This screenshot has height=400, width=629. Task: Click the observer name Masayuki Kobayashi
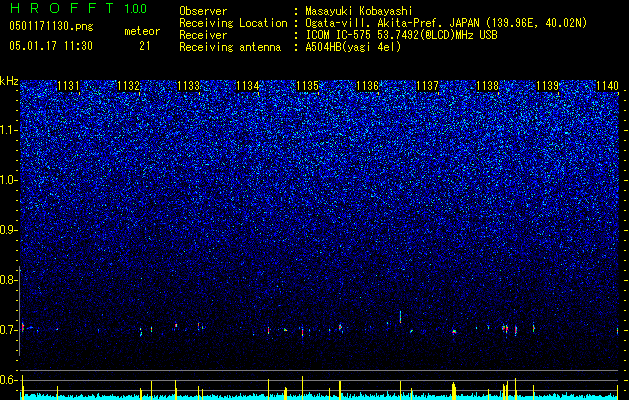pyautogui.click(x=359, y=11)
